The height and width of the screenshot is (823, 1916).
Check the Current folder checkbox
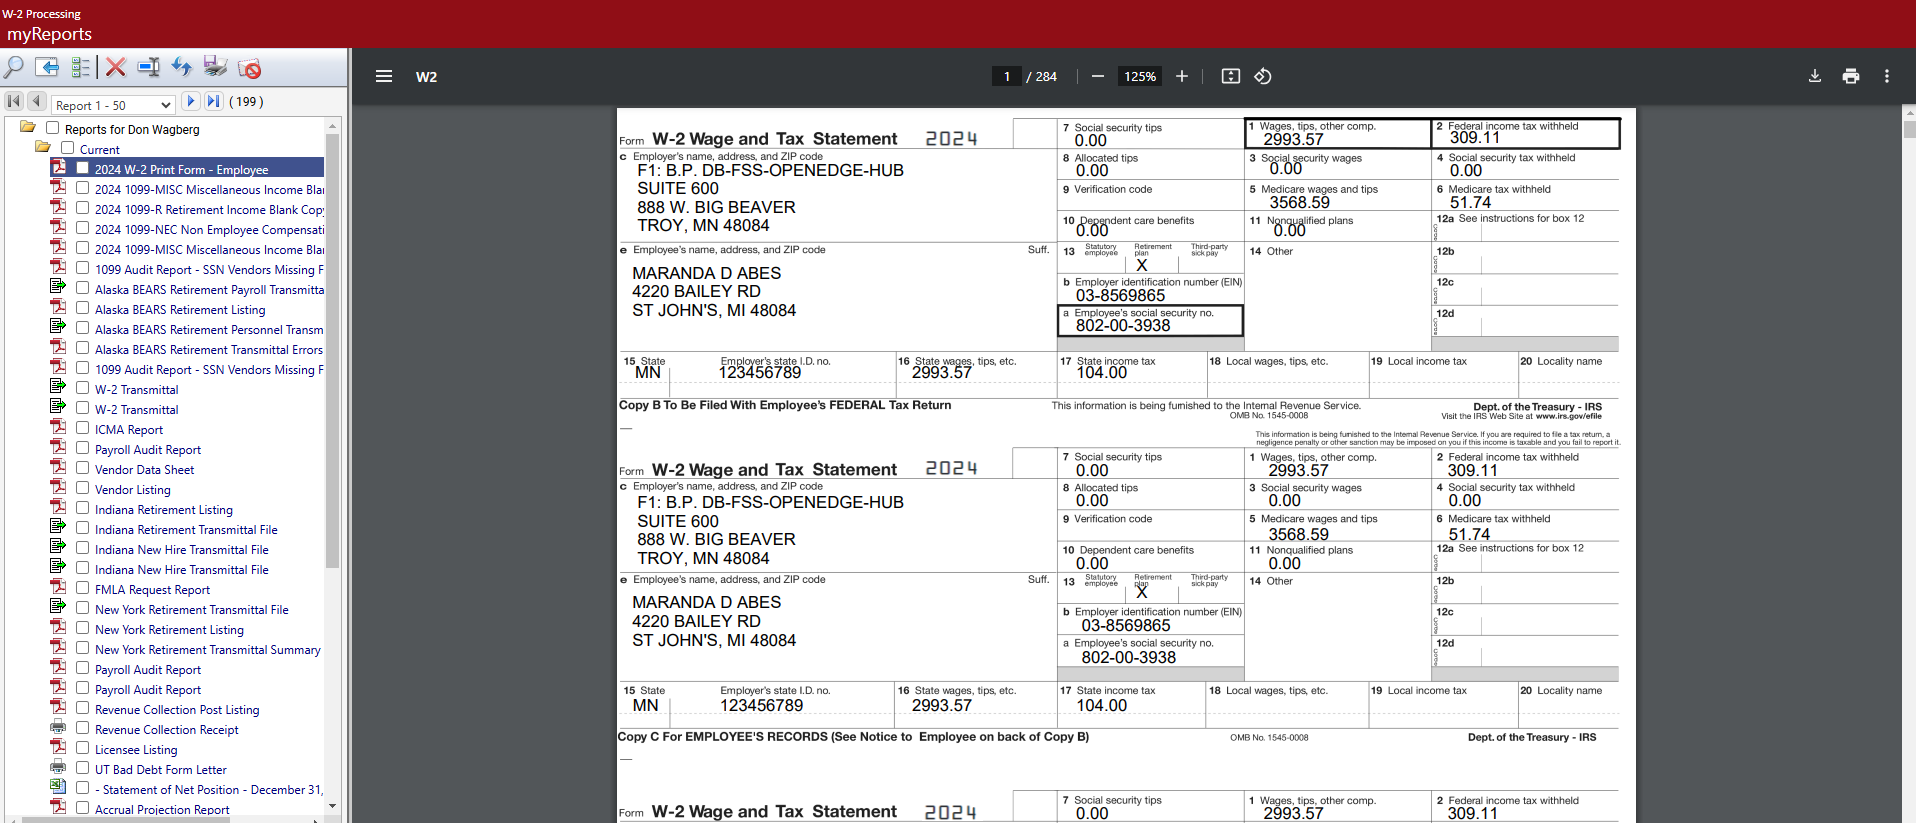pos(67,148)
